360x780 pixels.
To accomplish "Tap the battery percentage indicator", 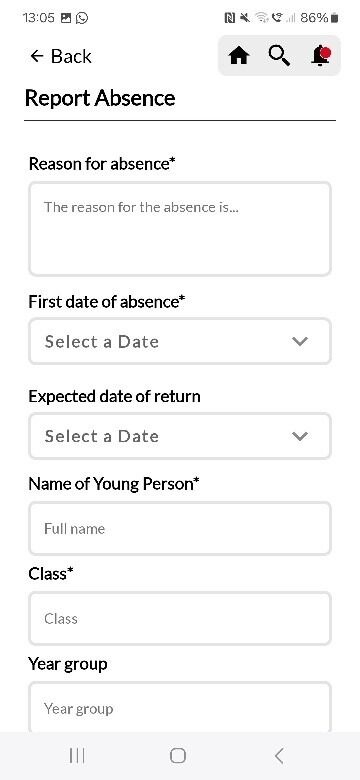I will [314, 18].
